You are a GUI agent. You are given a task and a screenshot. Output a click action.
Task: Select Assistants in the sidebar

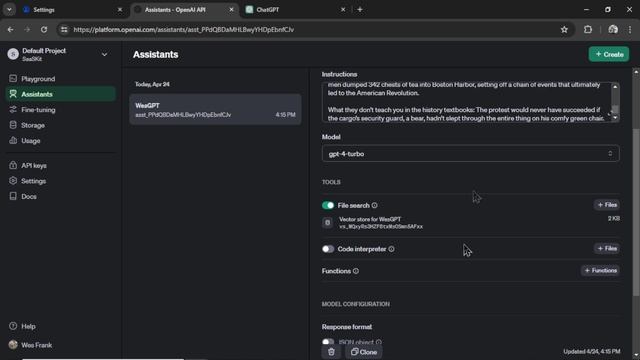(61, 94)
